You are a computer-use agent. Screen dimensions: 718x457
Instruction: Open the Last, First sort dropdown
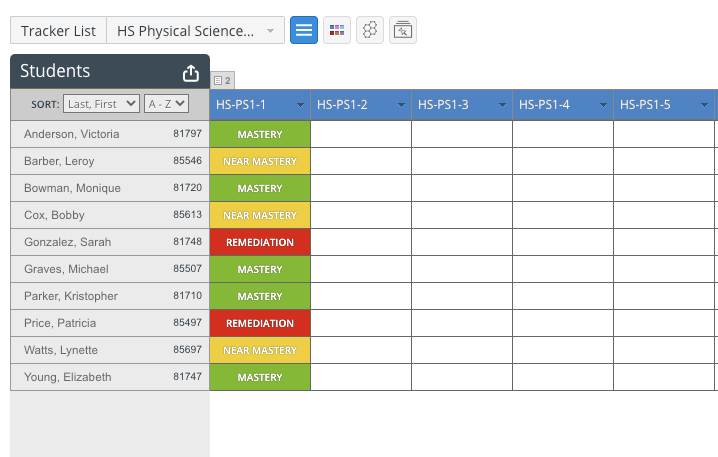point(101,104)
